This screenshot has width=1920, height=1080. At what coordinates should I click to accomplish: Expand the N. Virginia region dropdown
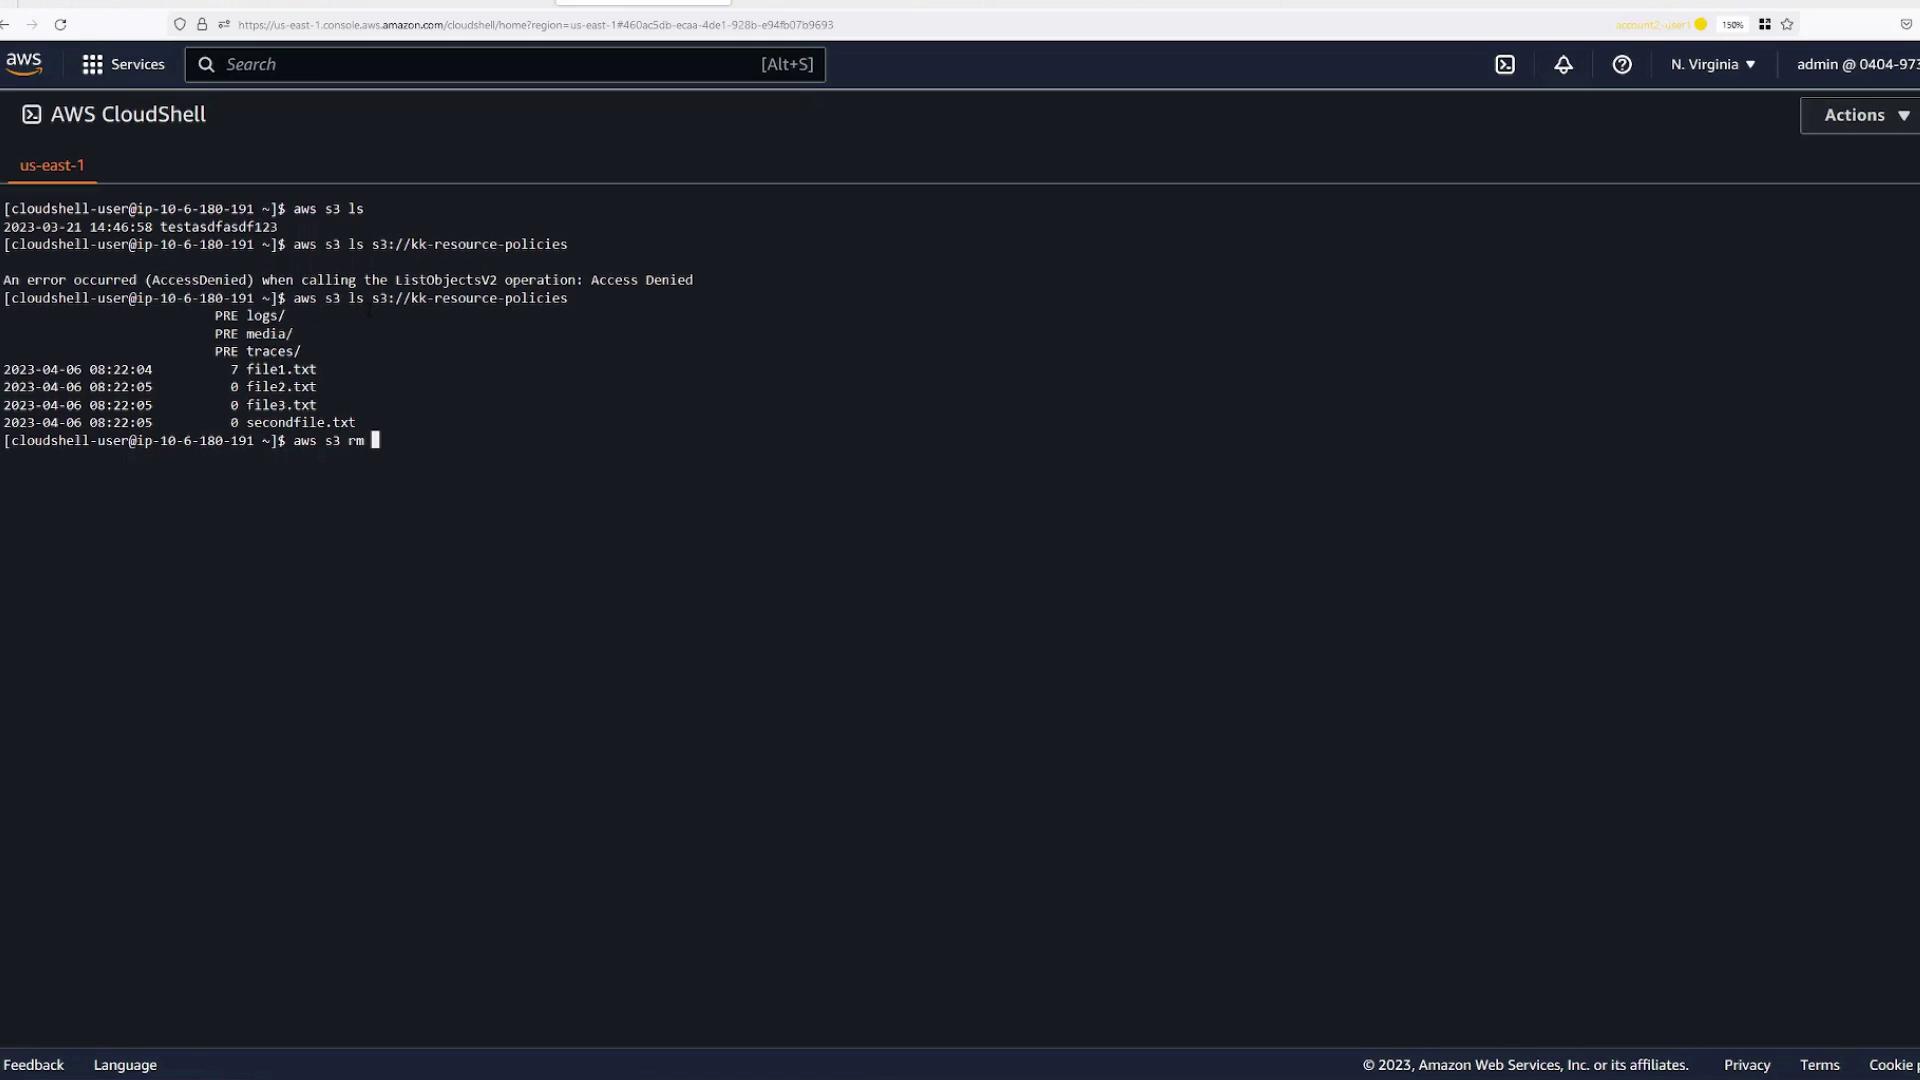(1712, 64)
